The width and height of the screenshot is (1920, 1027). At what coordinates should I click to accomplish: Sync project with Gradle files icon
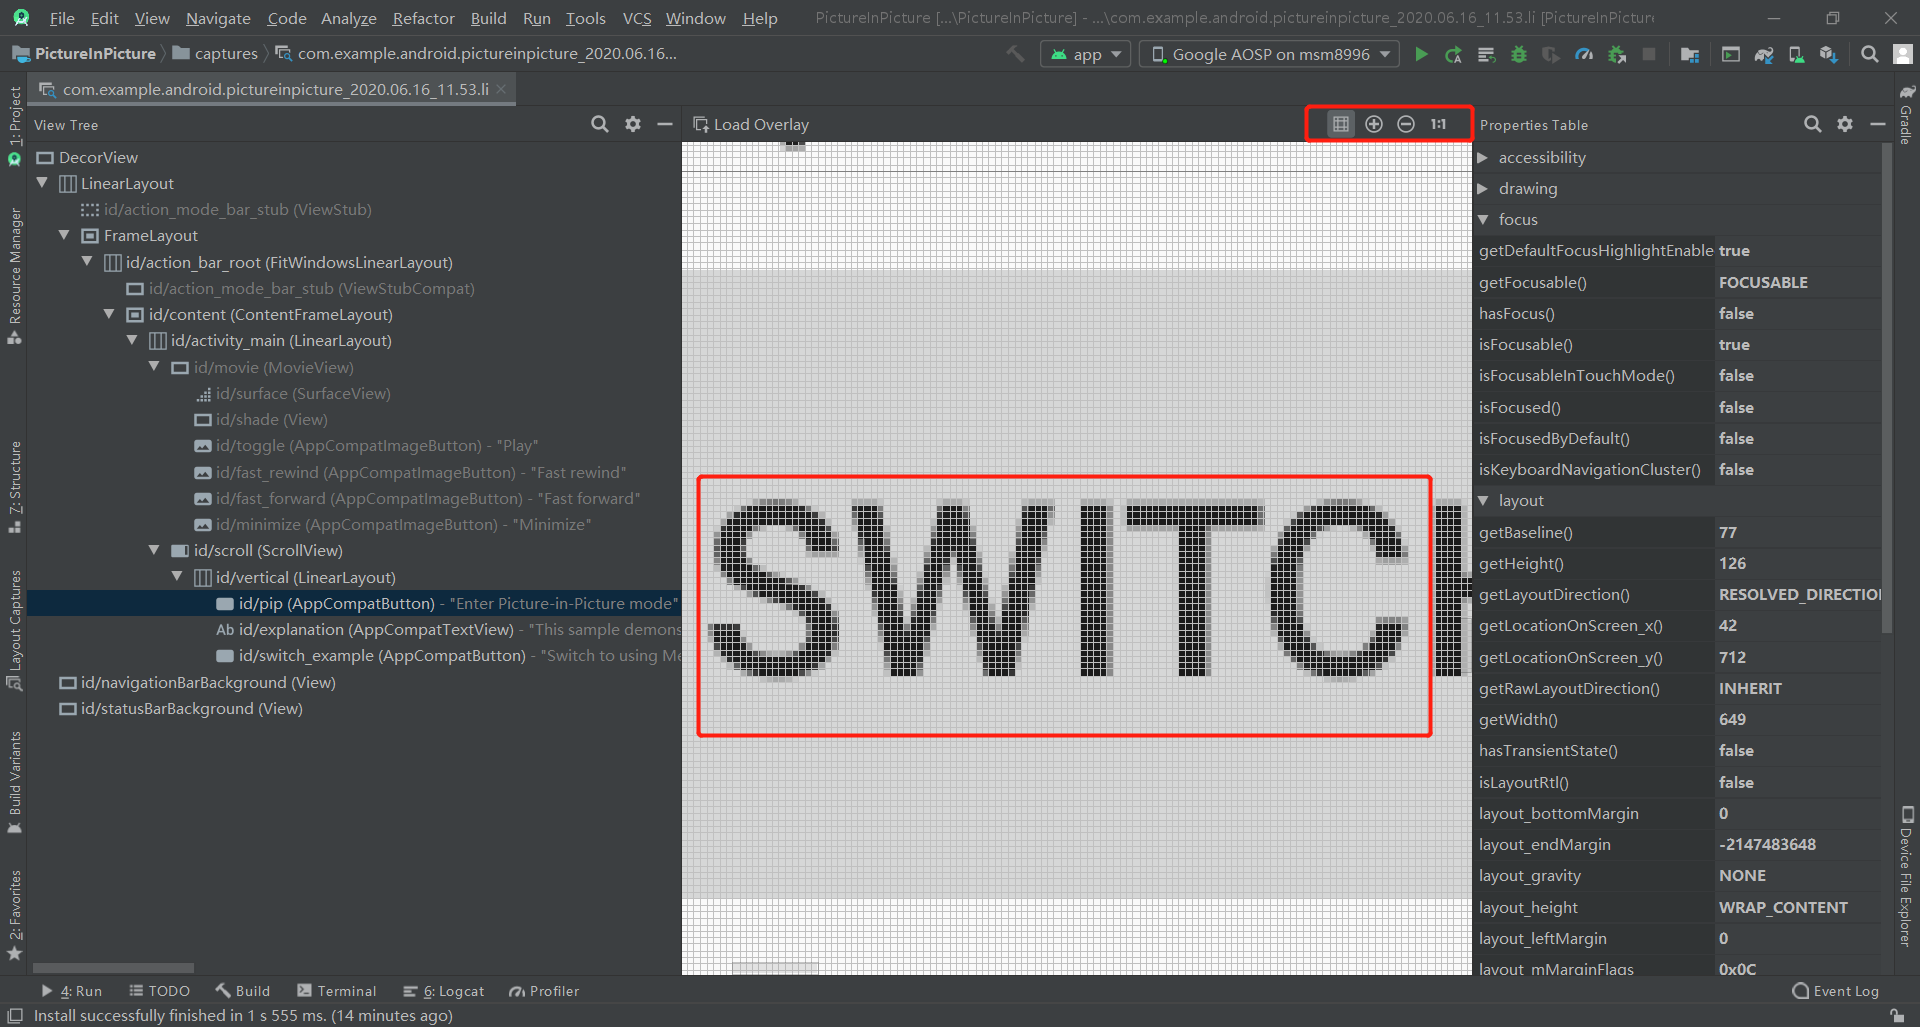coord(1763,54)
